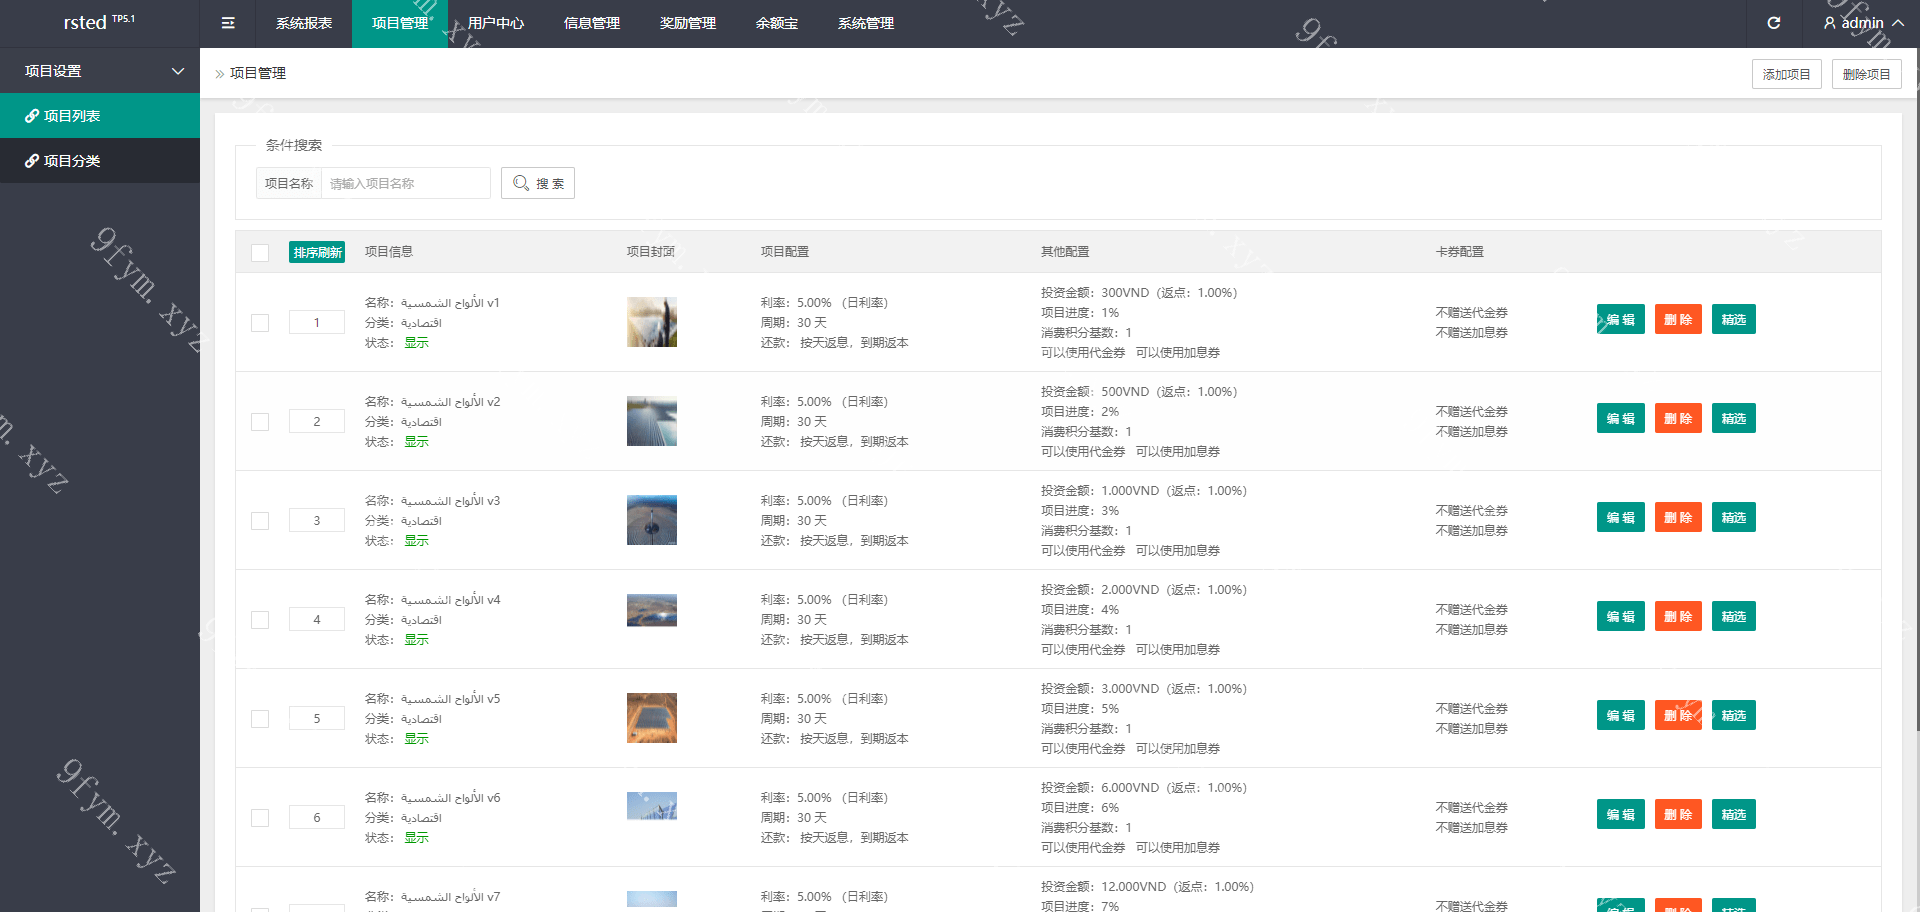Click the 项目管理 breadcrumb text
The height and width of the screenshot is (912, 1920).
pyautogui.click(x=258, y=73)
